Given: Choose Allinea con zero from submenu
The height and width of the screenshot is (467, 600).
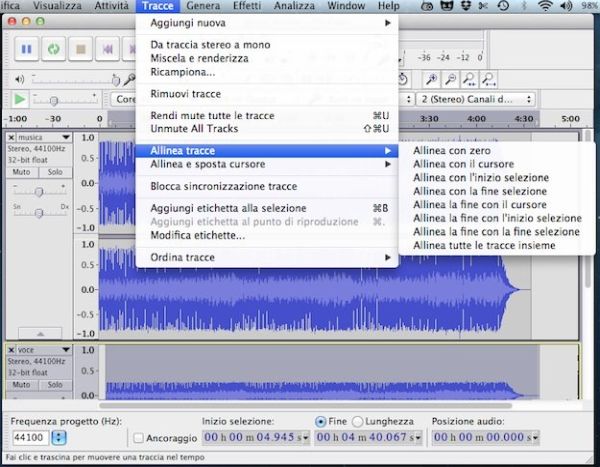Looking at the screenshot, I should 451,150.
